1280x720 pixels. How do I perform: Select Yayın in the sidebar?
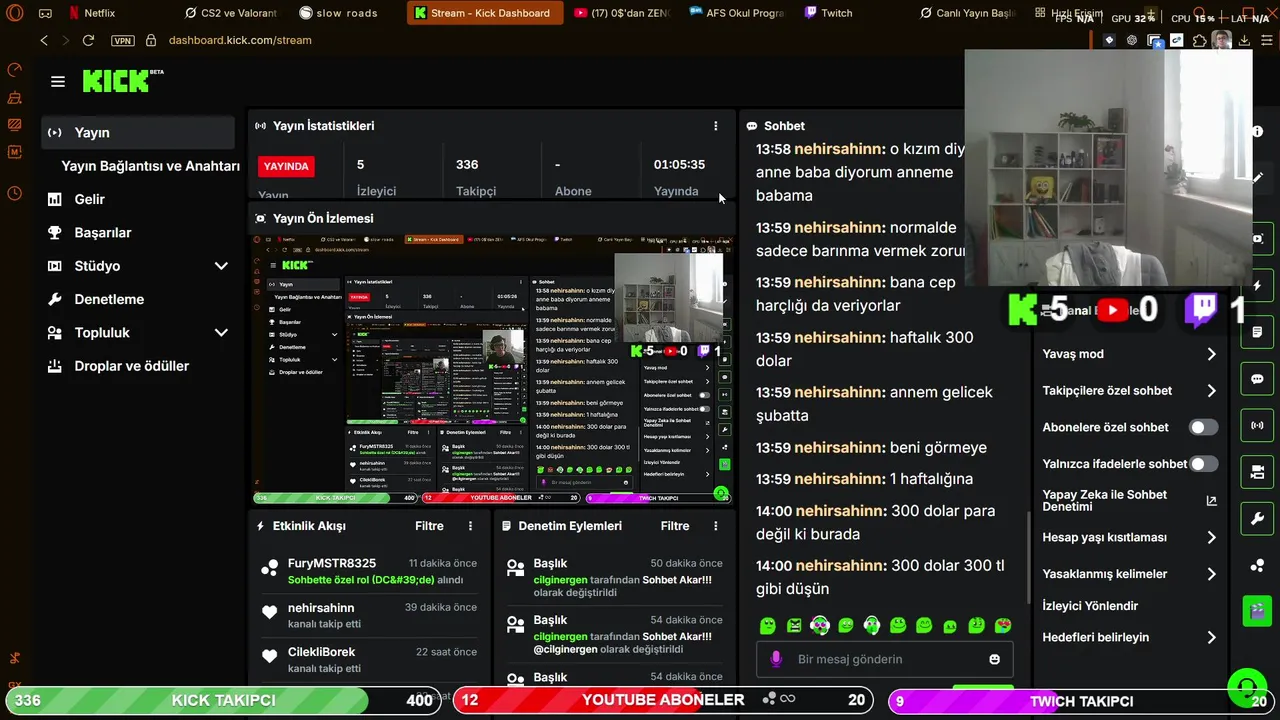pyautogui.click(x=137, y=132)
